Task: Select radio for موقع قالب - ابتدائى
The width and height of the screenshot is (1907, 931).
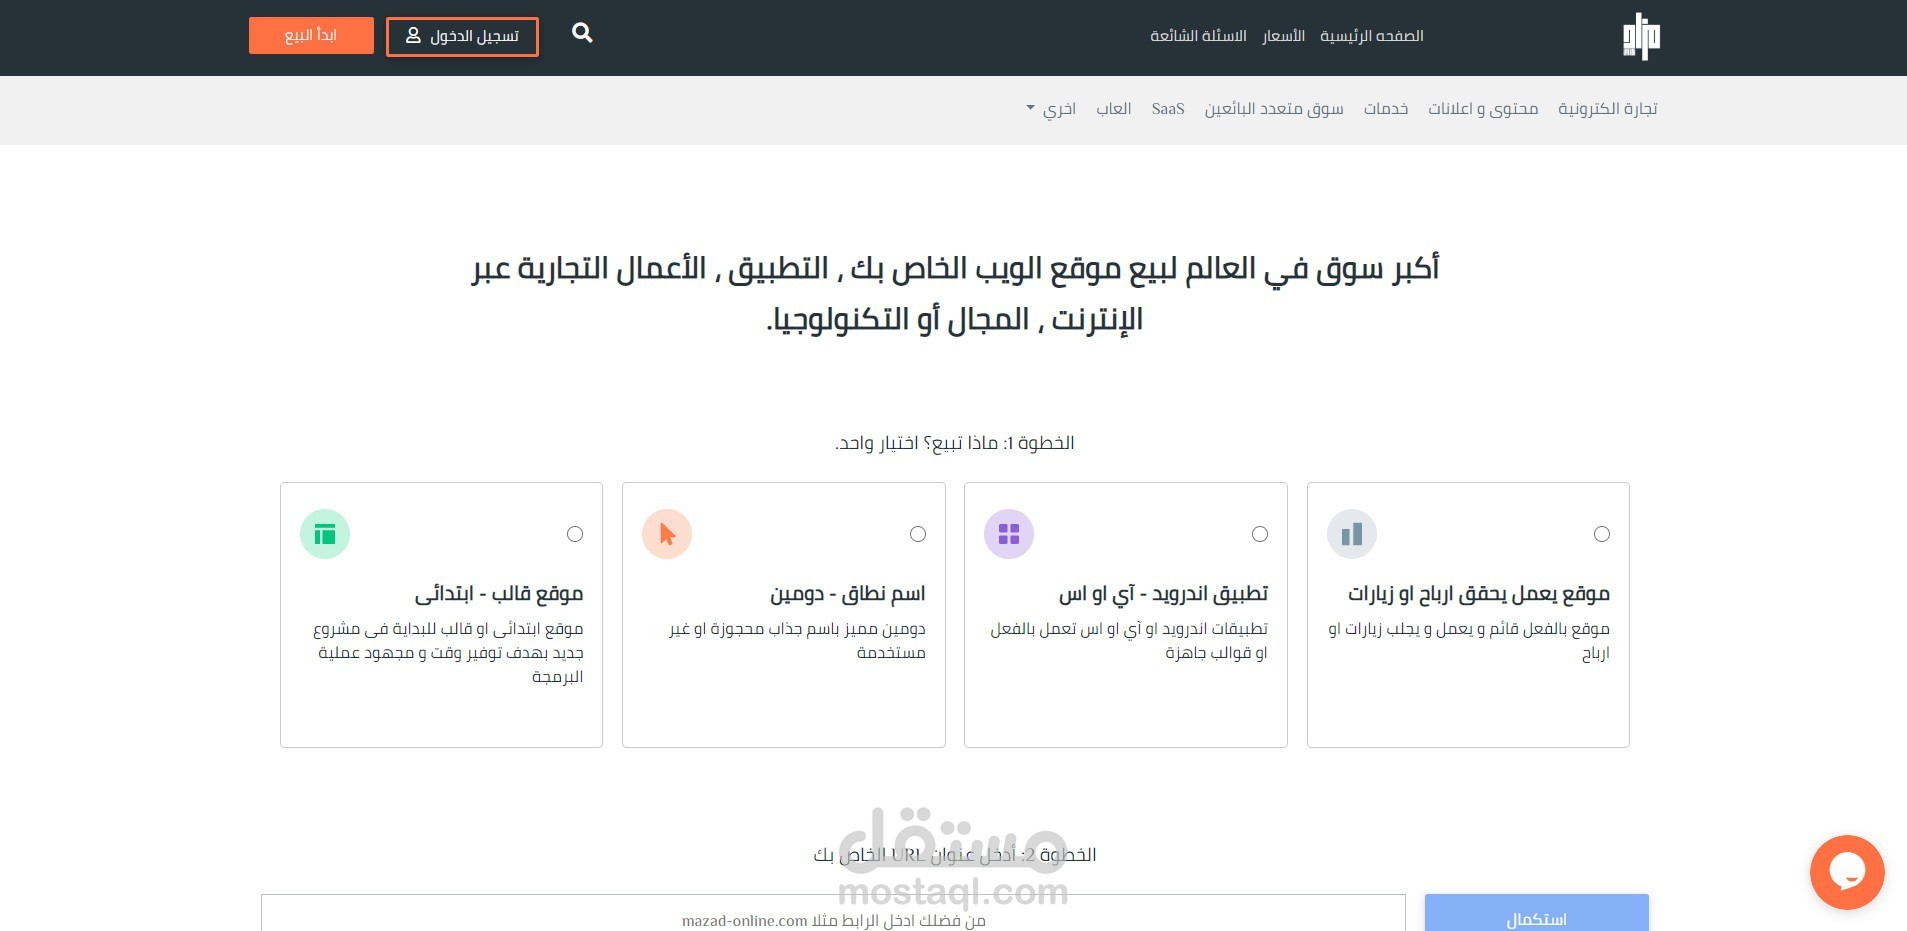Action: click(x=575, y=534)
